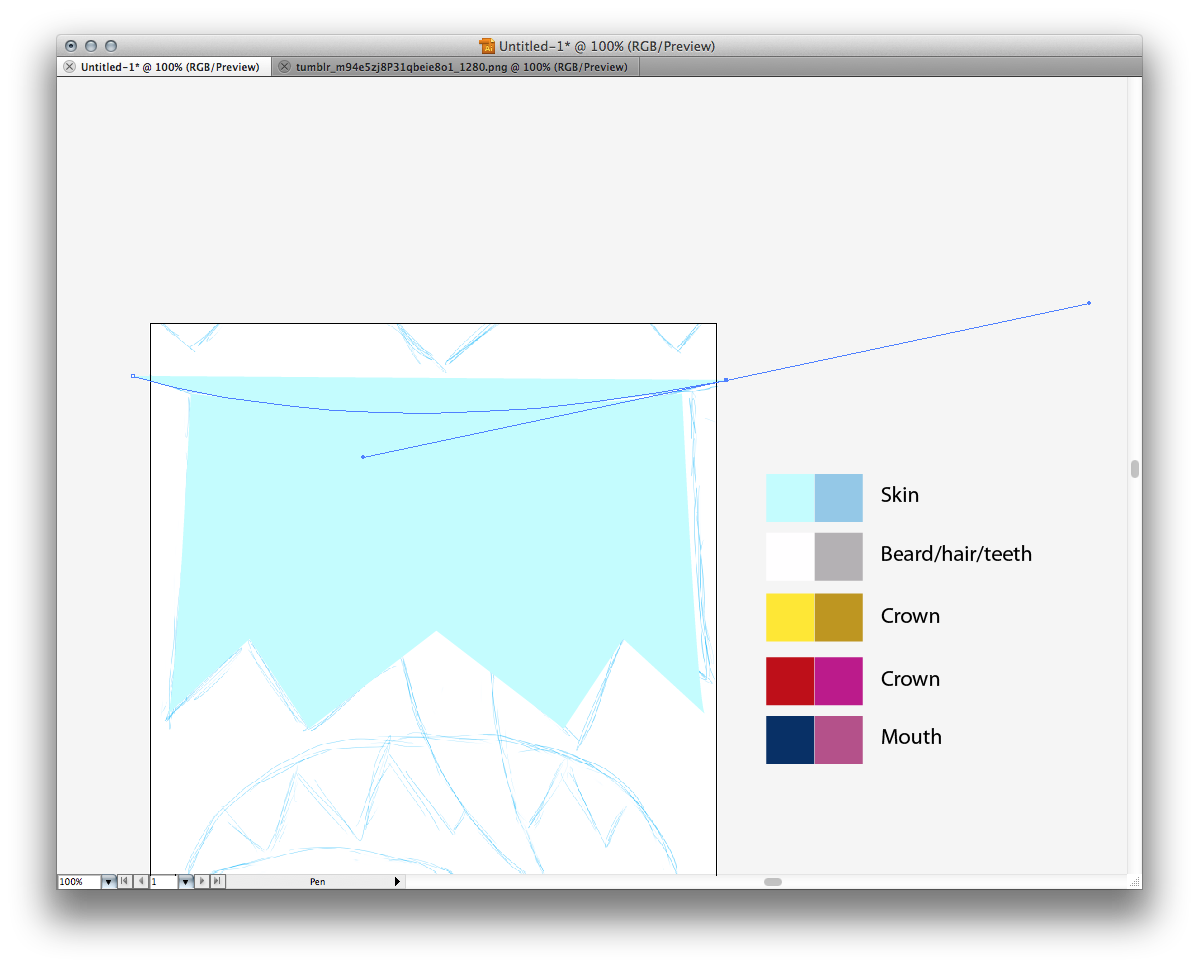The height and width of the screenshot is (968, 1199).
Task: Open the zoom level dropdown arrow
Action: (x=109, y=882)
